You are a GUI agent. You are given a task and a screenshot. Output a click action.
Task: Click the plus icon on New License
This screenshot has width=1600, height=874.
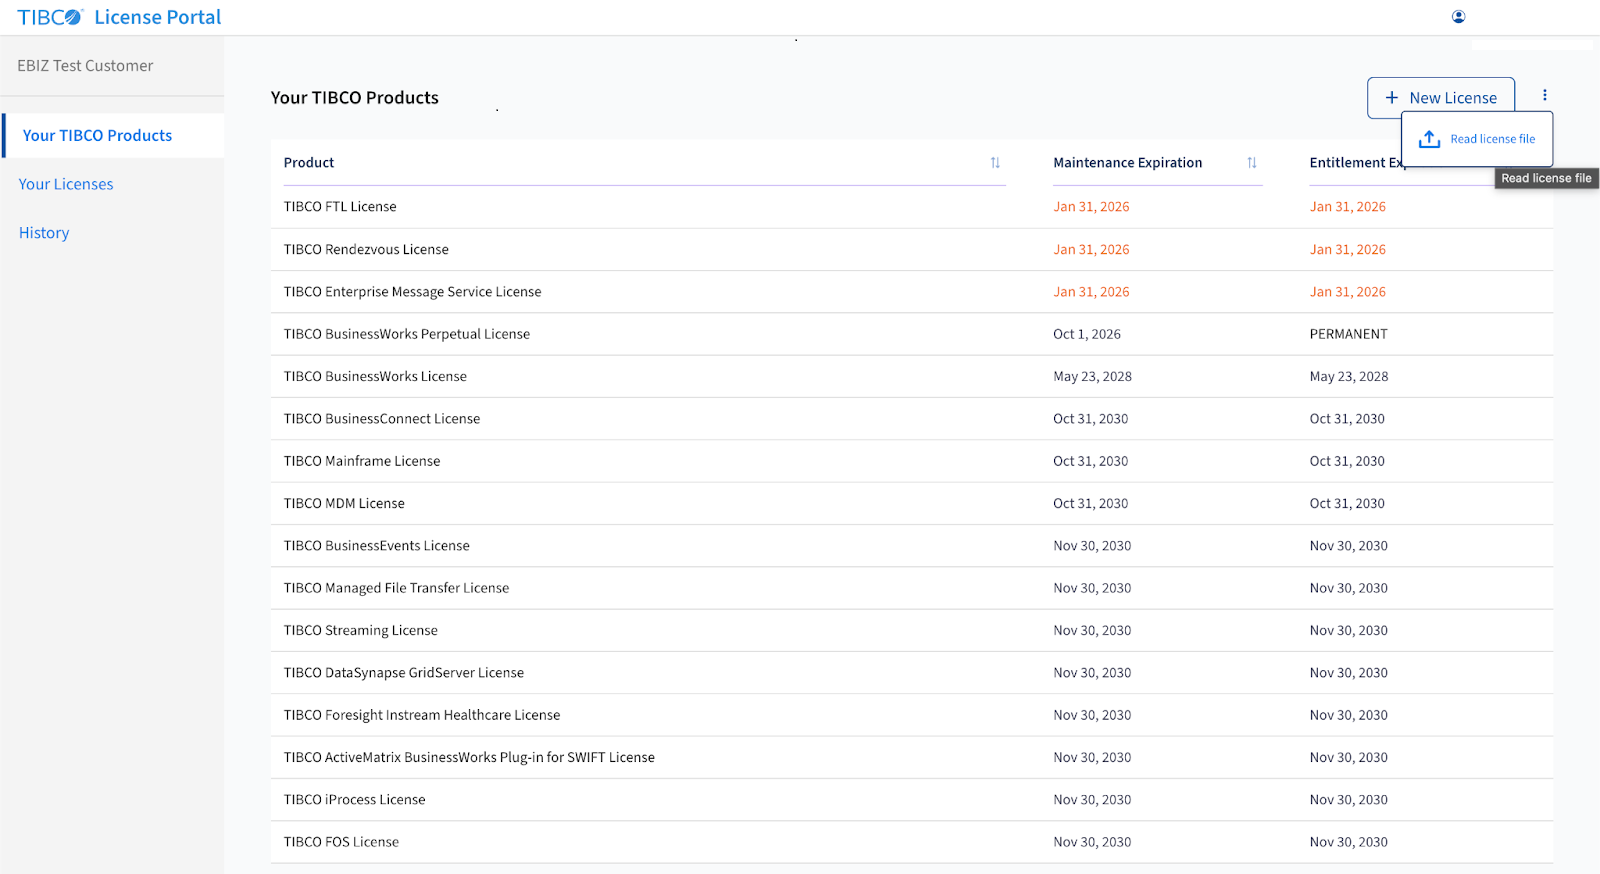click(1391, 98)
